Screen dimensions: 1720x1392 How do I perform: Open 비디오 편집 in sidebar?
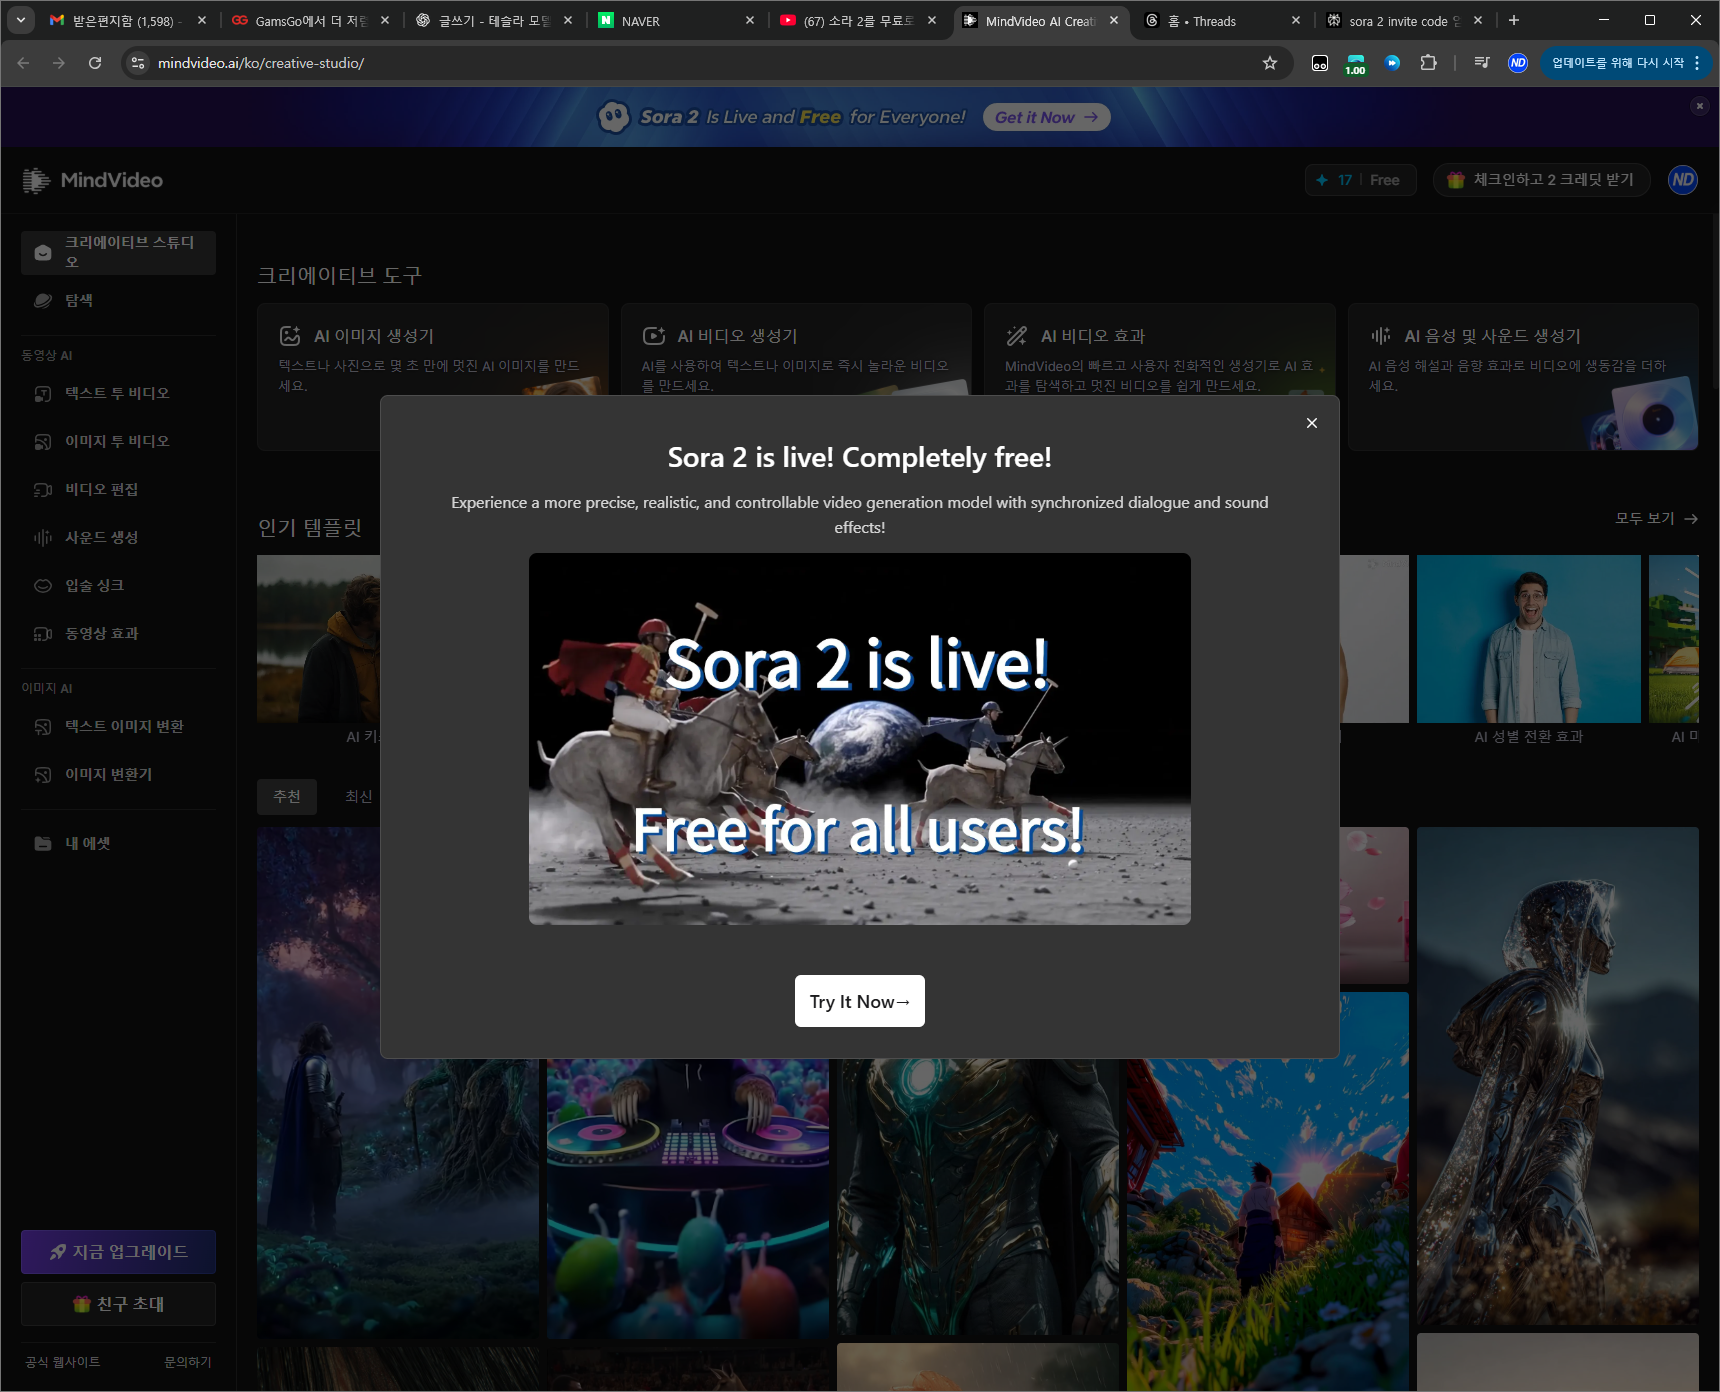118,489
